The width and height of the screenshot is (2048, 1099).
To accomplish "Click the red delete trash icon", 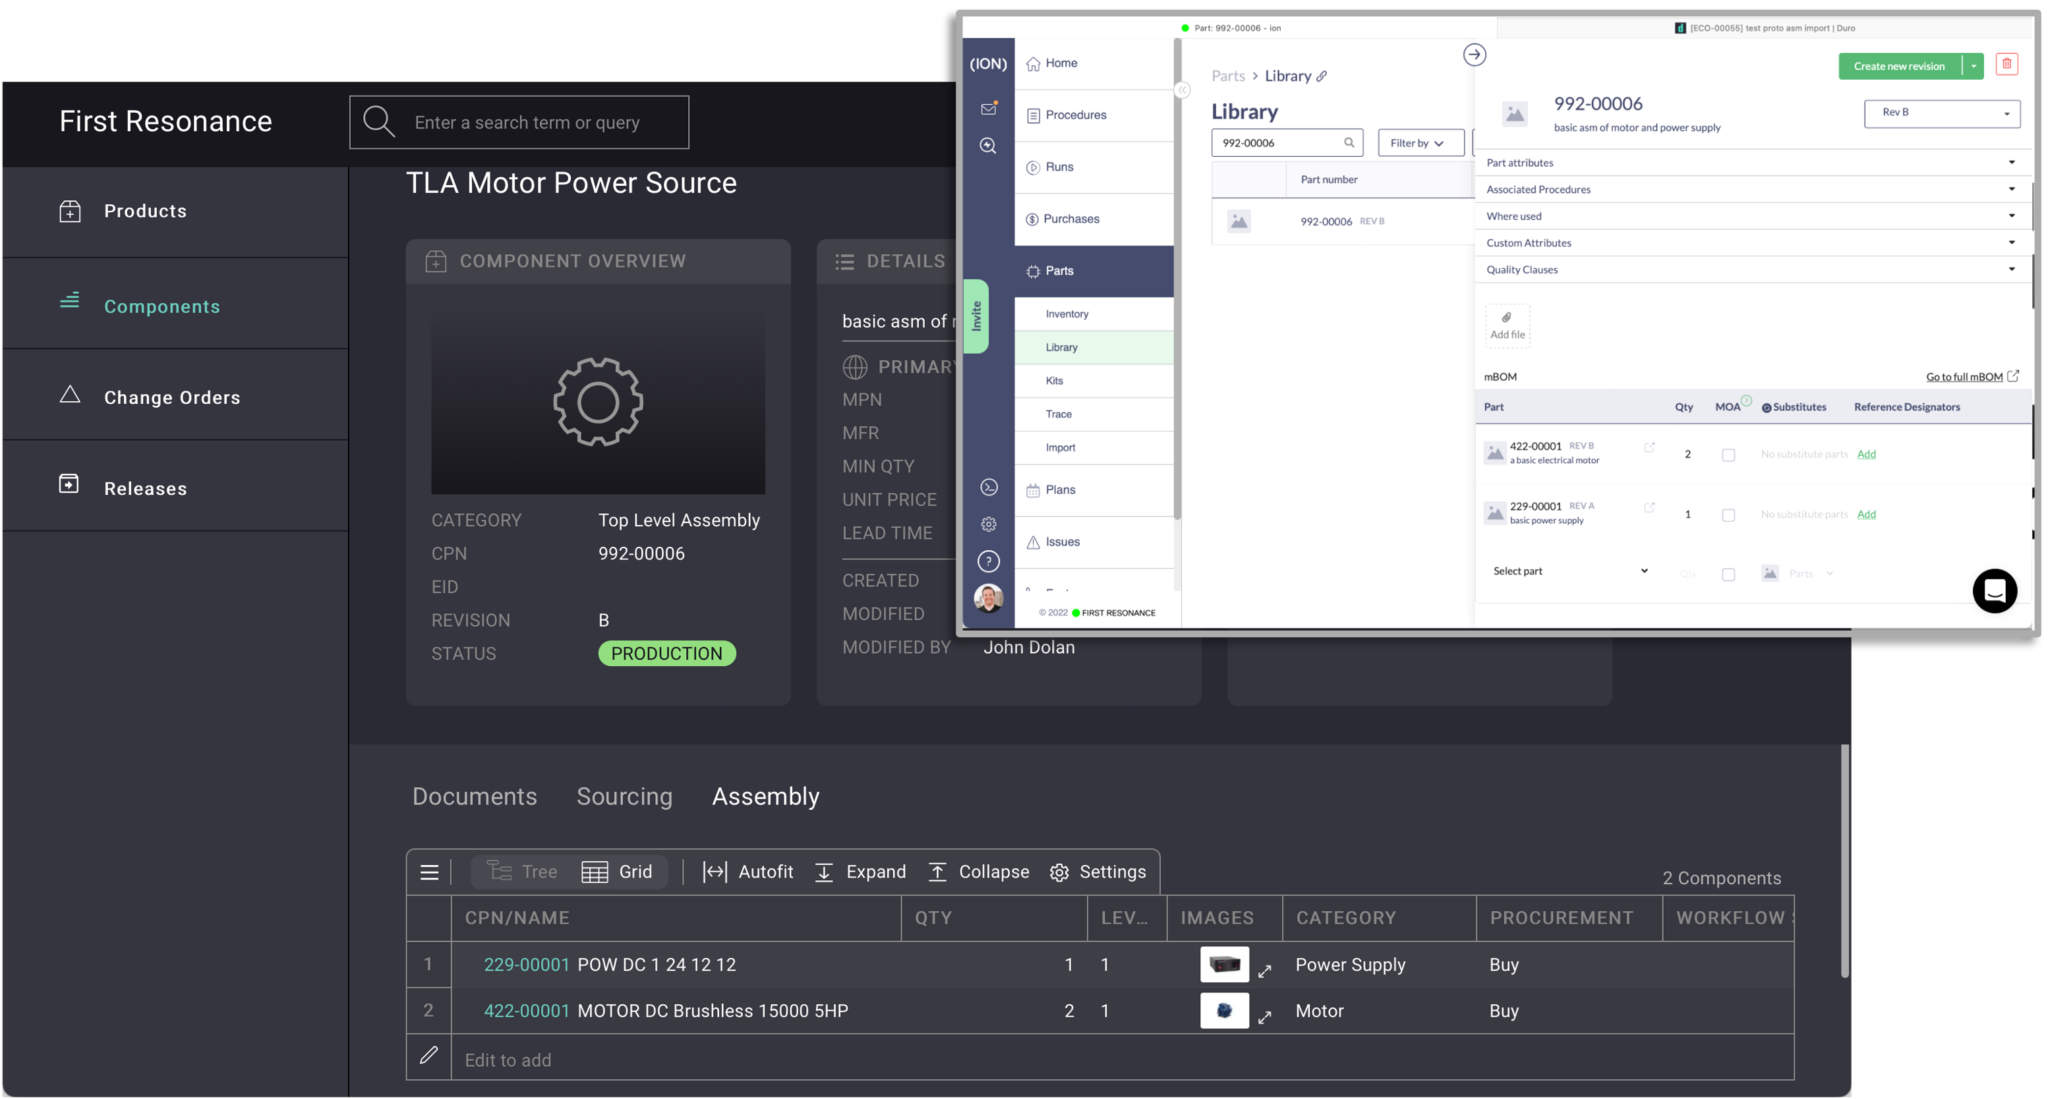I will 2006,65.
